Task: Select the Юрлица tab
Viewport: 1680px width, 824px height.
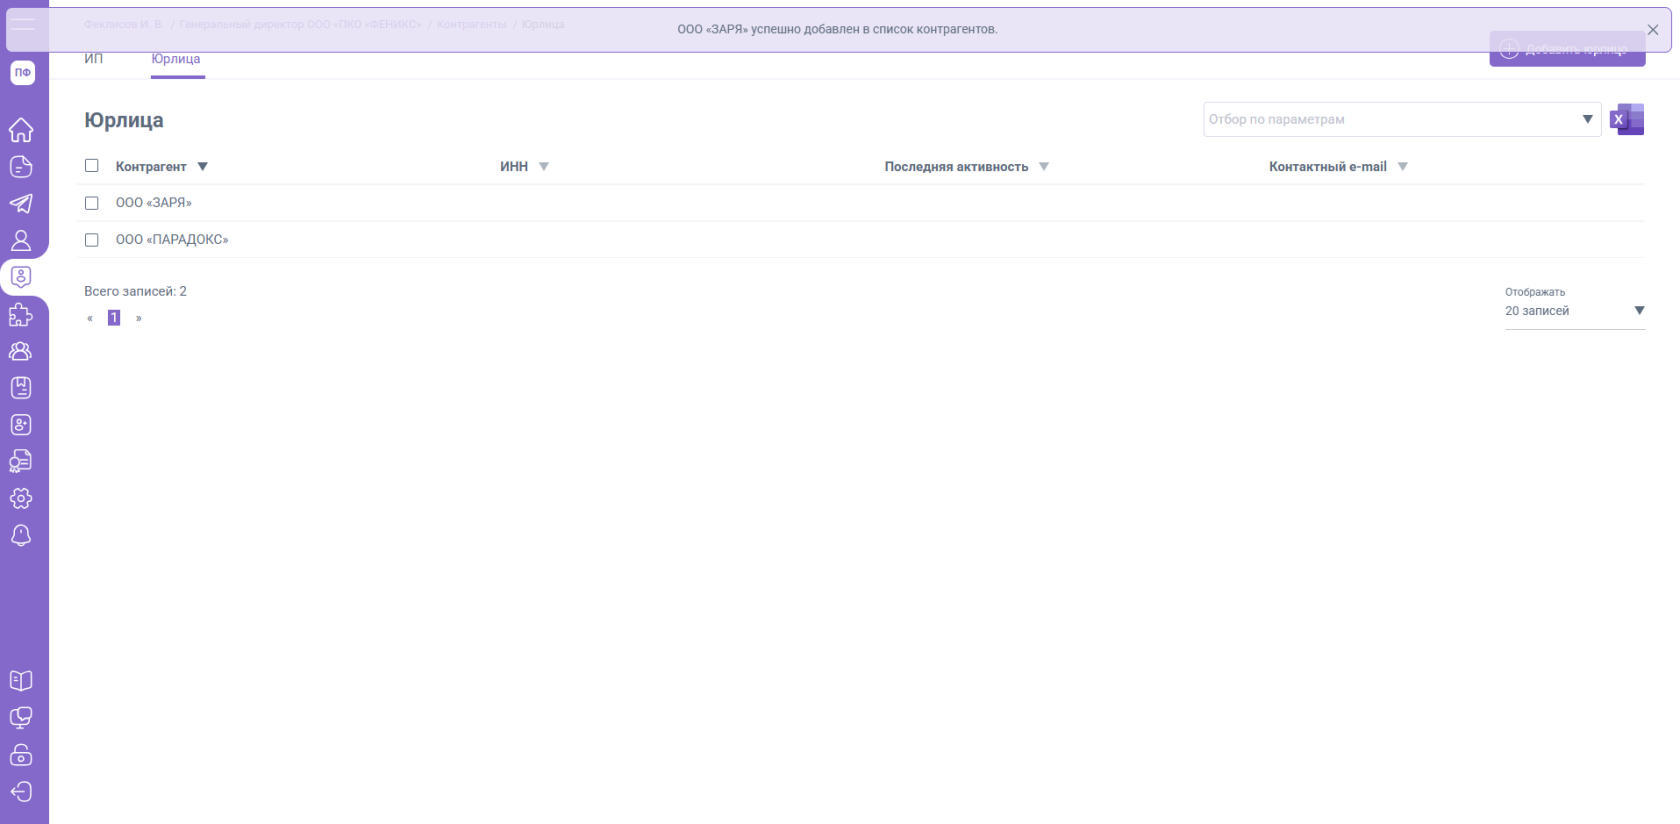Action: point(176,59)
